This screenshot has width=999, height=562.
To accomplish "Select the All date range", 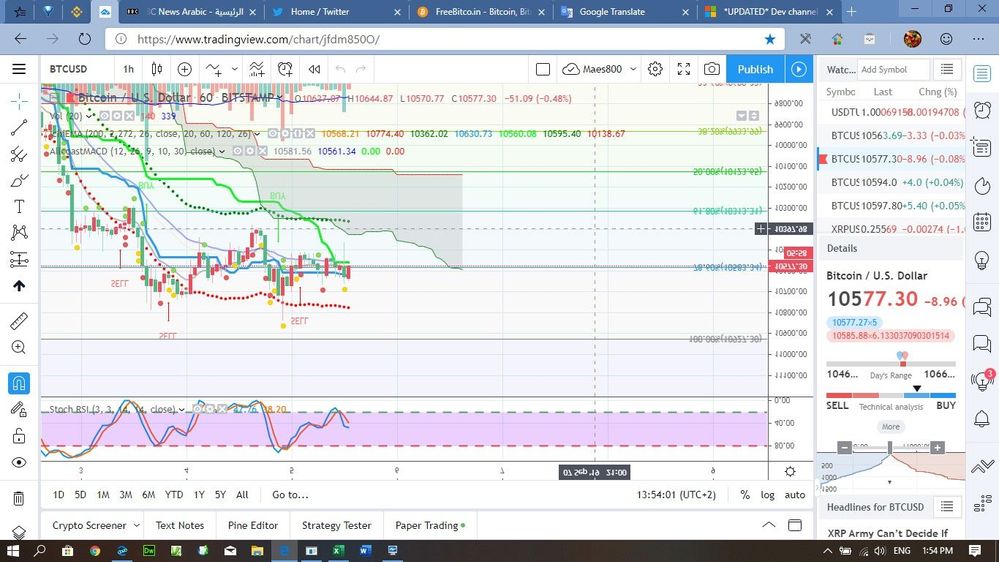I will pyautogui.click(x=242, y=494).
